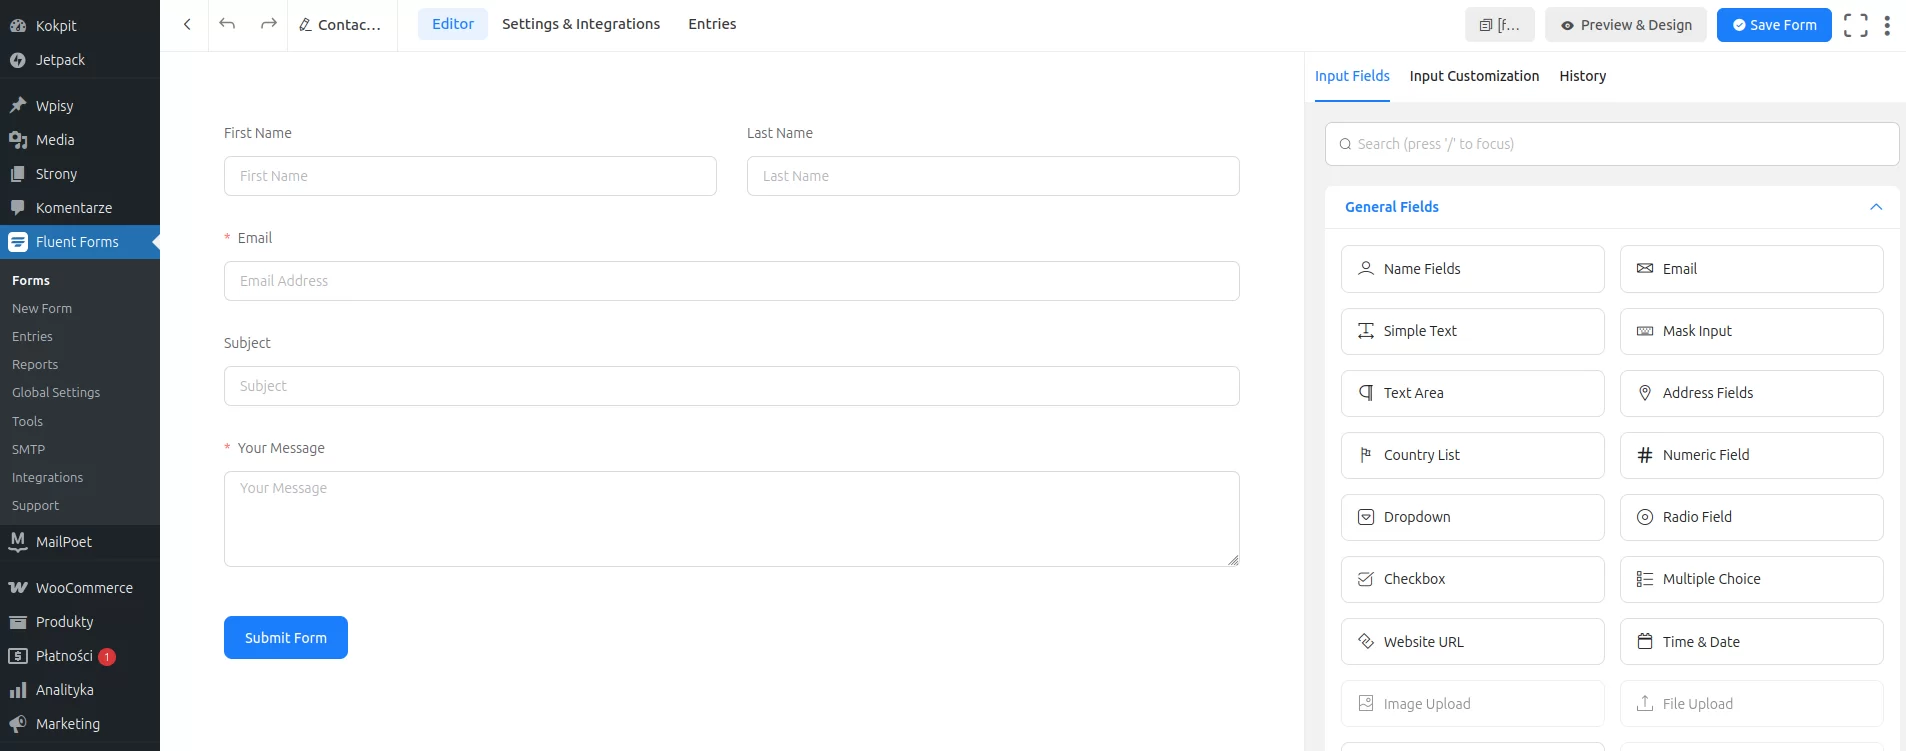Add a Numeric Field
This screenshot has height=751, width=1906.
[1751, 455]
